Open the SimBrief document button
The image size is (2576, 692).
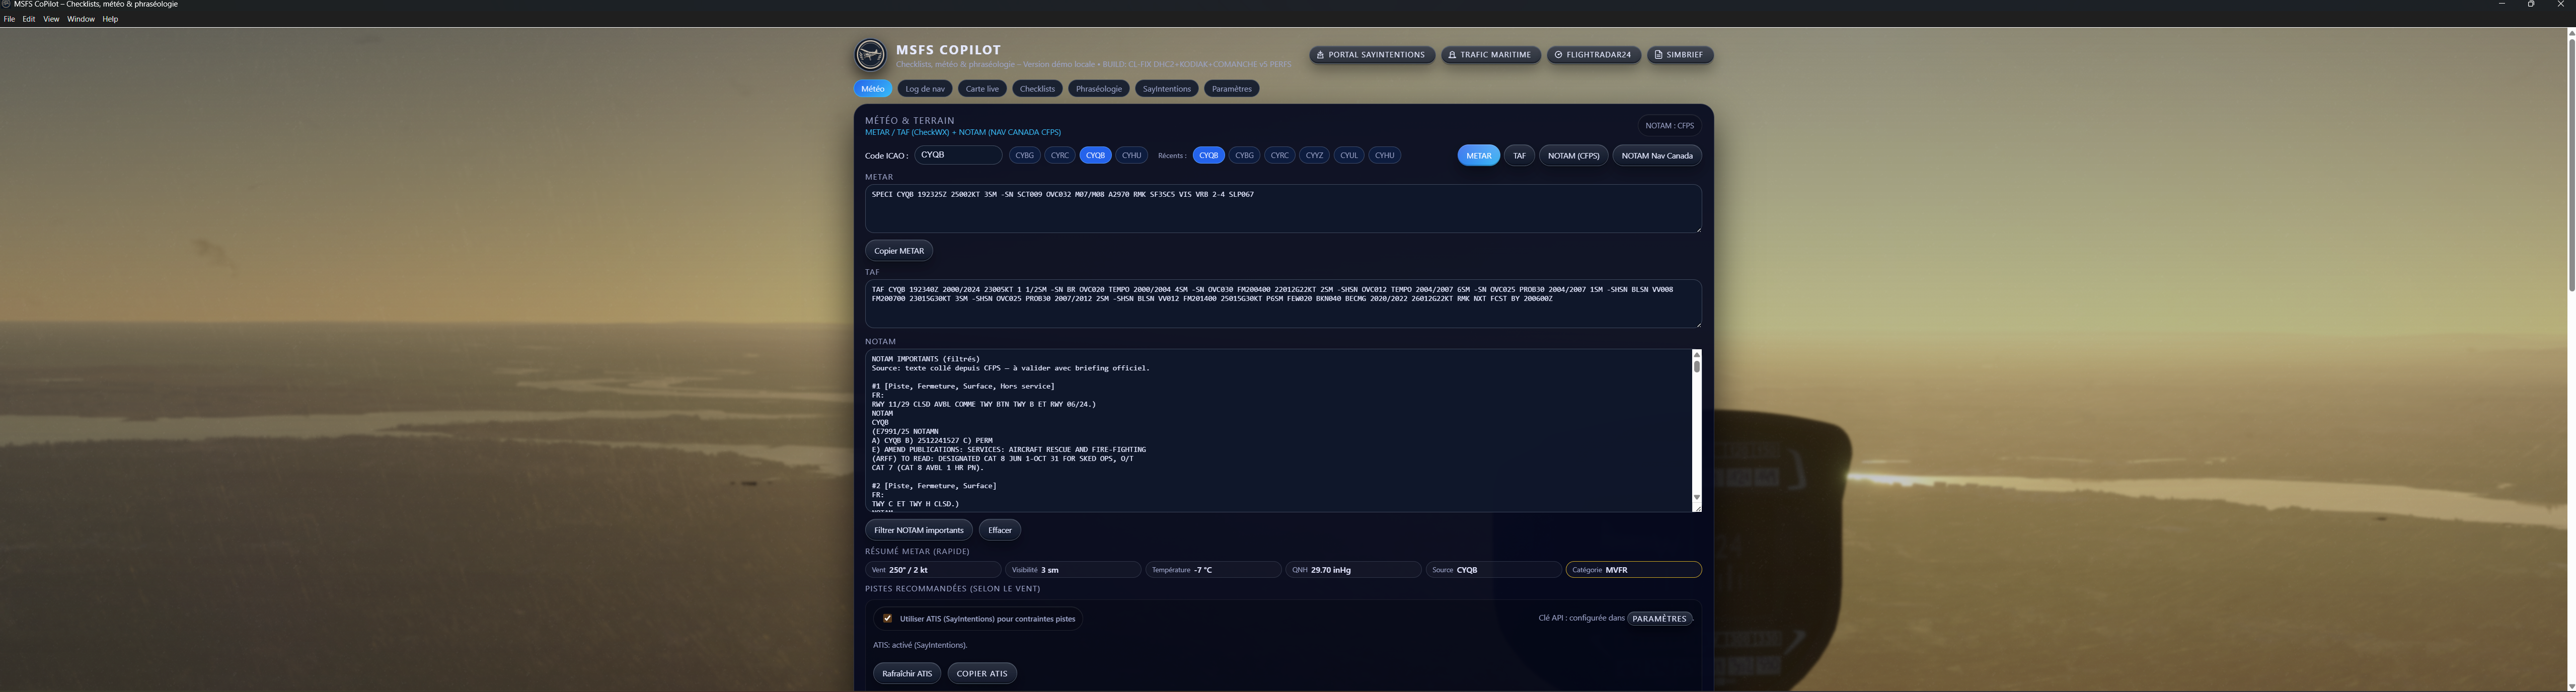click(1679, 55)
